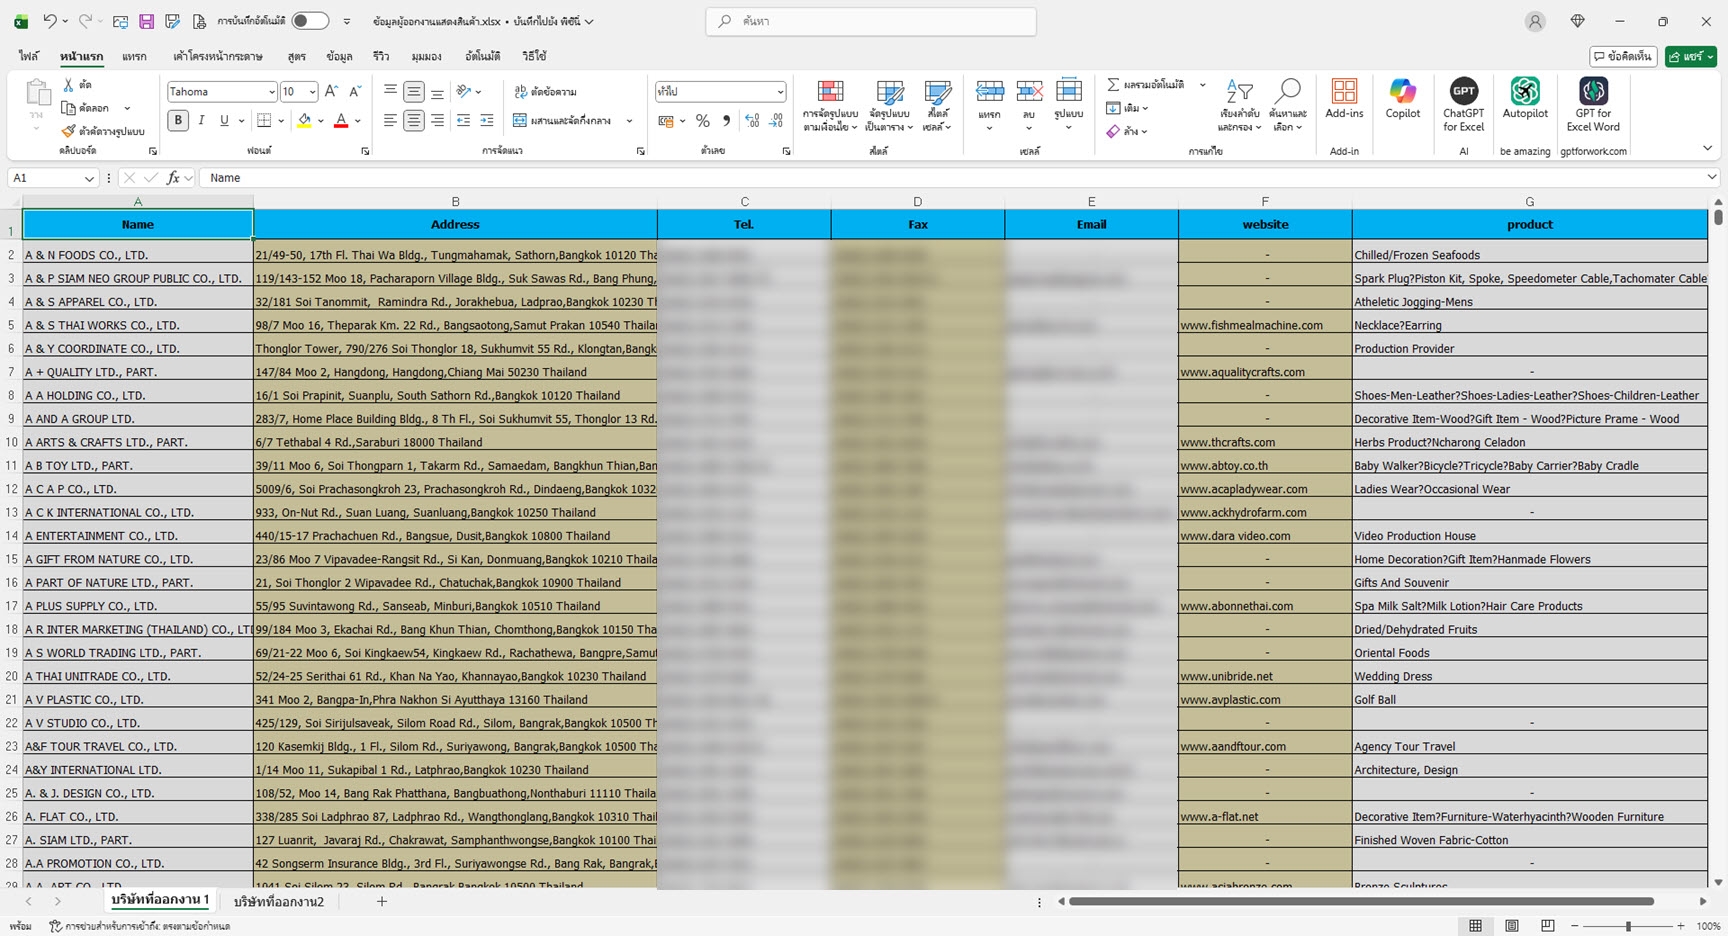Viewport: 1728px width, 936px height.
Task: Open the แทรก ribbon tab
Action: [134, 57]
